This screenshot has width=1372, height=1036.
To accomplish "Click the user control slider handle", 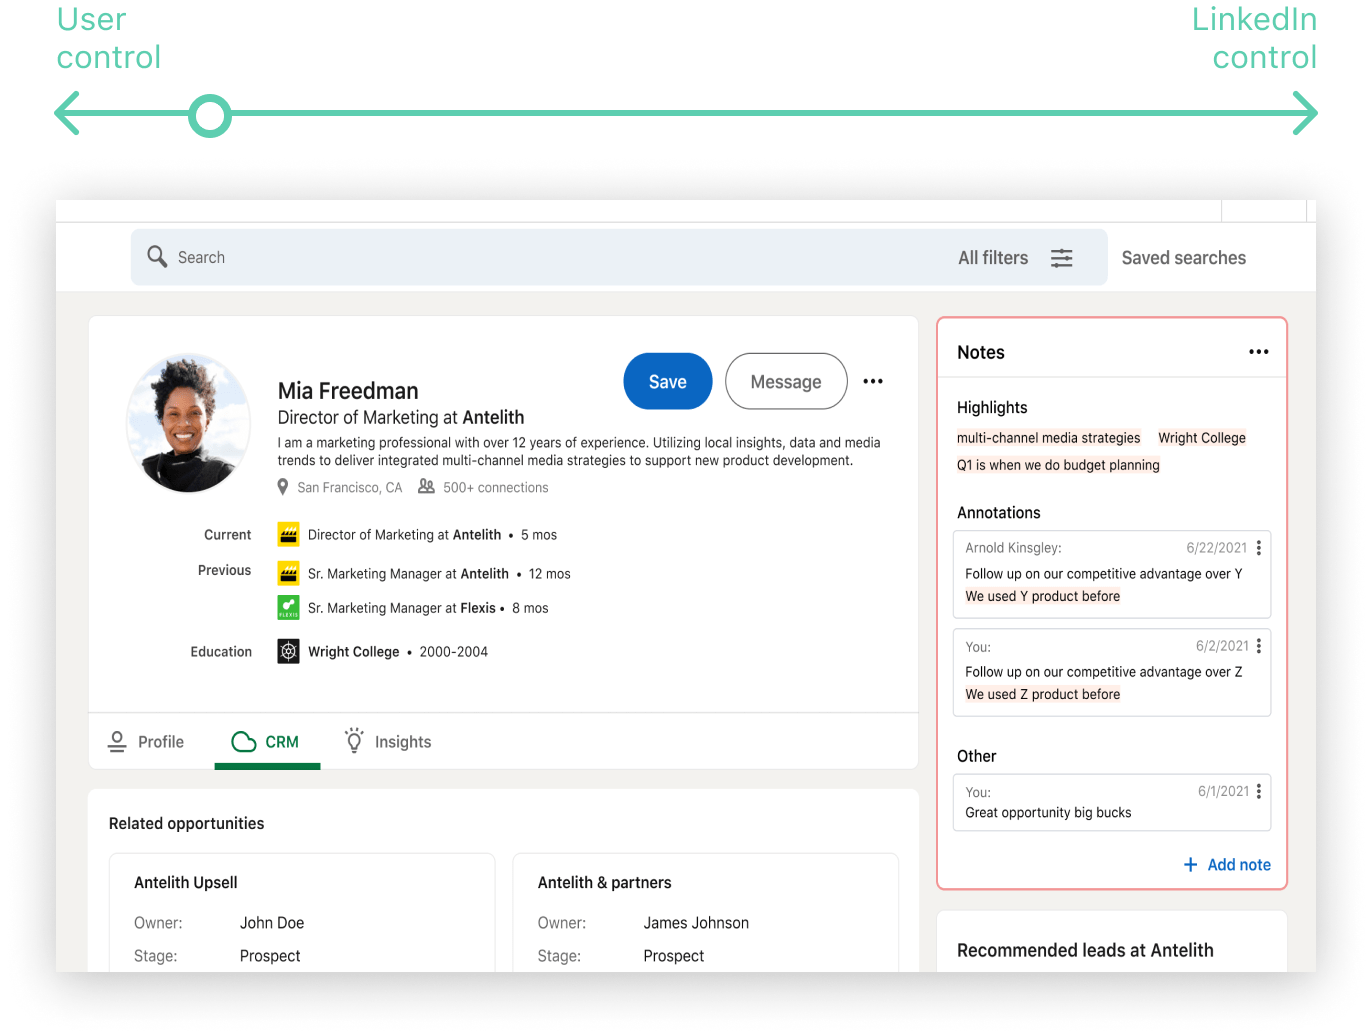I will coord(210,116).
